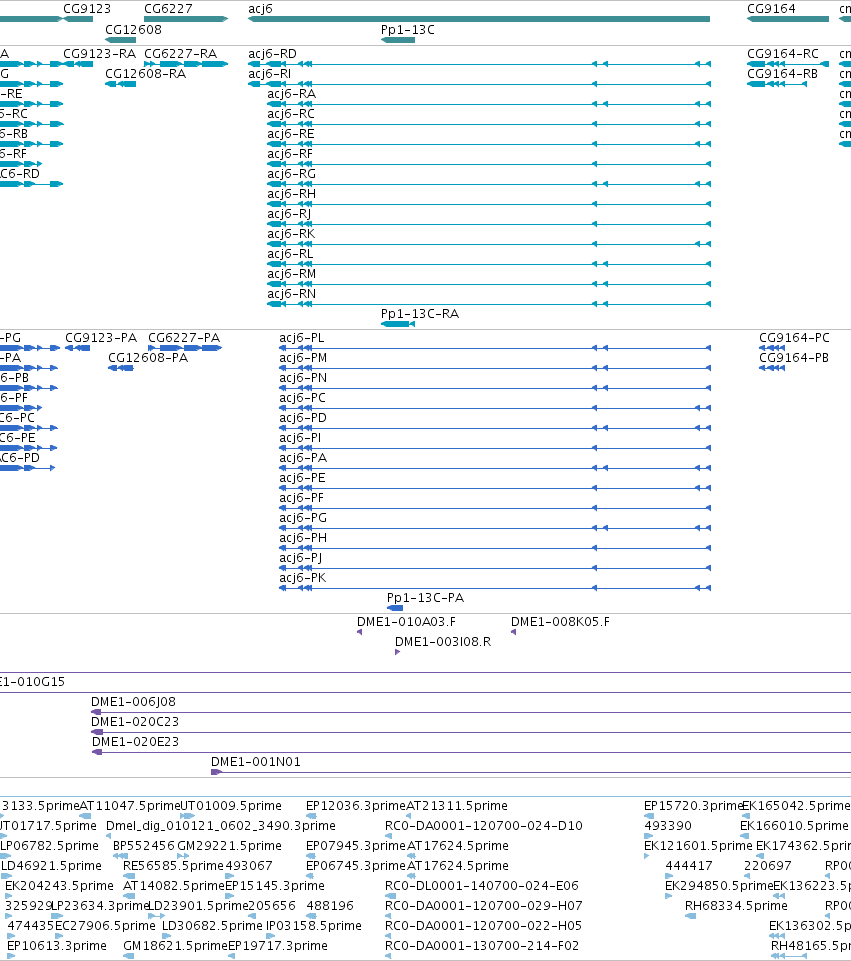Click the CG9164-PB protein label
Viewport: 851px width, 961px height.
pyautogui.click(x=794, y=358)
